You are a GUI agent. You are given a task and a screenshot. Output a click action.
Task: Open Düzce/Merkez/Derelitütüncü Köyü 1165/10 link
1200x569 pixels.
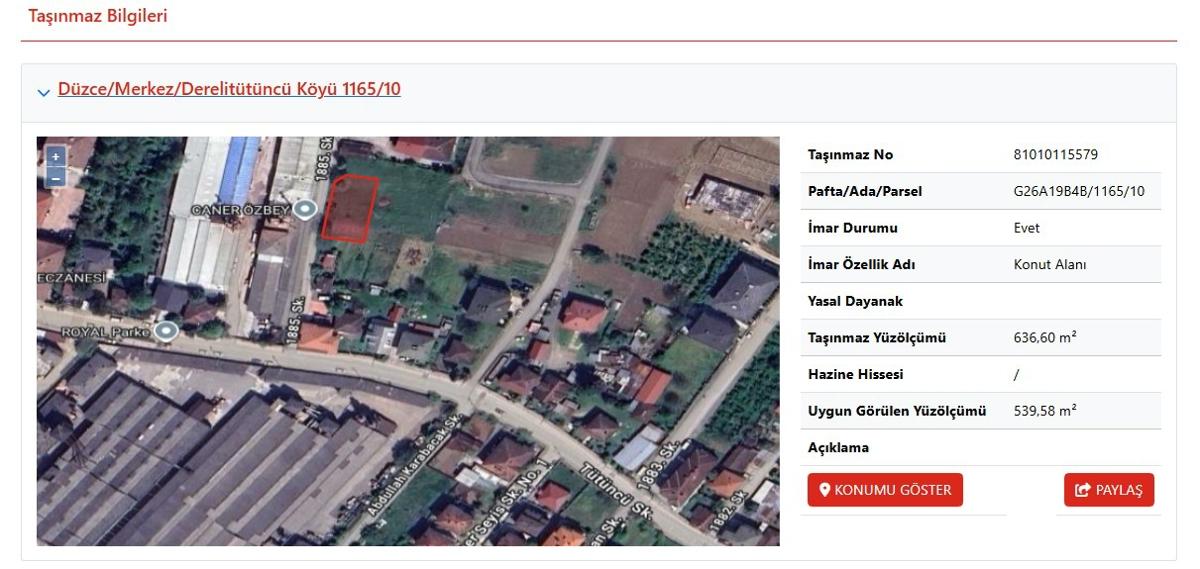tap(229, 89)
